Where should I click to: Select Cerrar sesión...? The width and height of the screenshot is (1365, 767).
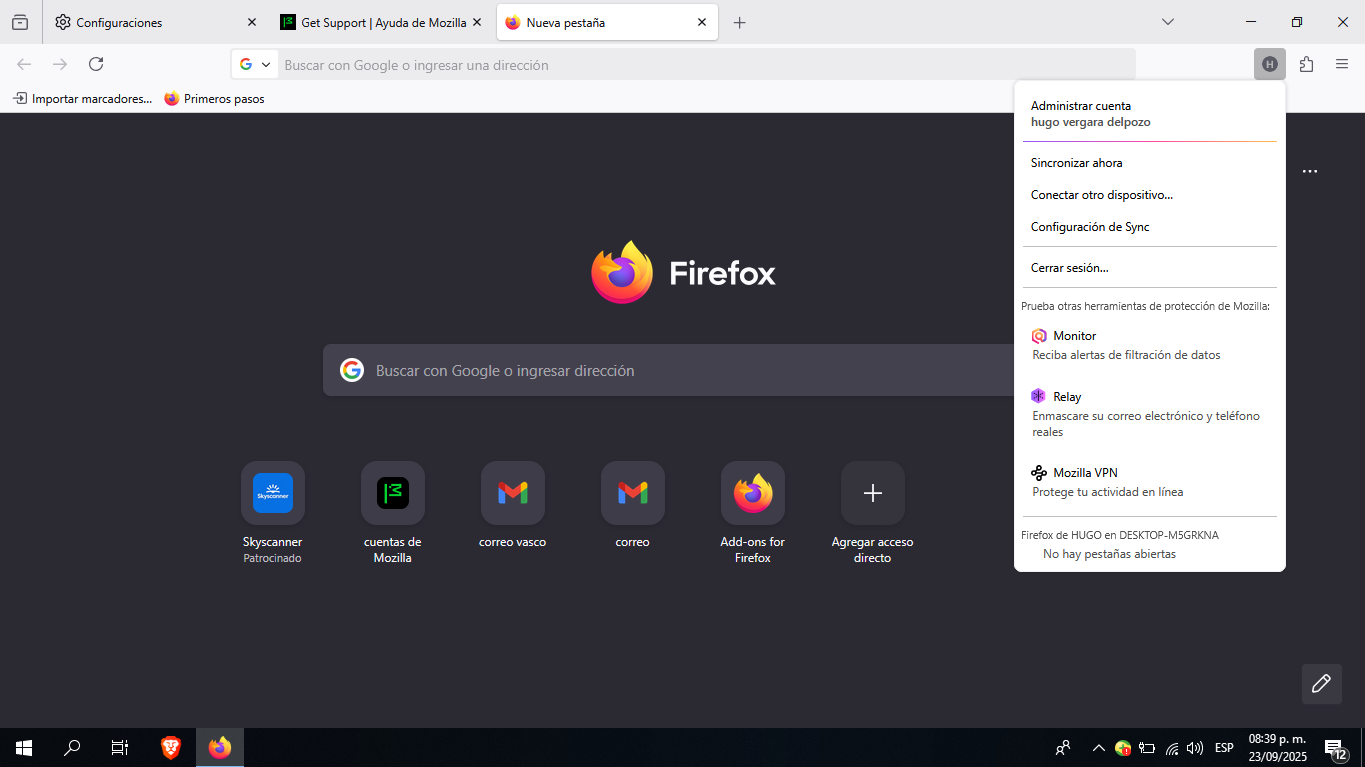(1150, 268)
